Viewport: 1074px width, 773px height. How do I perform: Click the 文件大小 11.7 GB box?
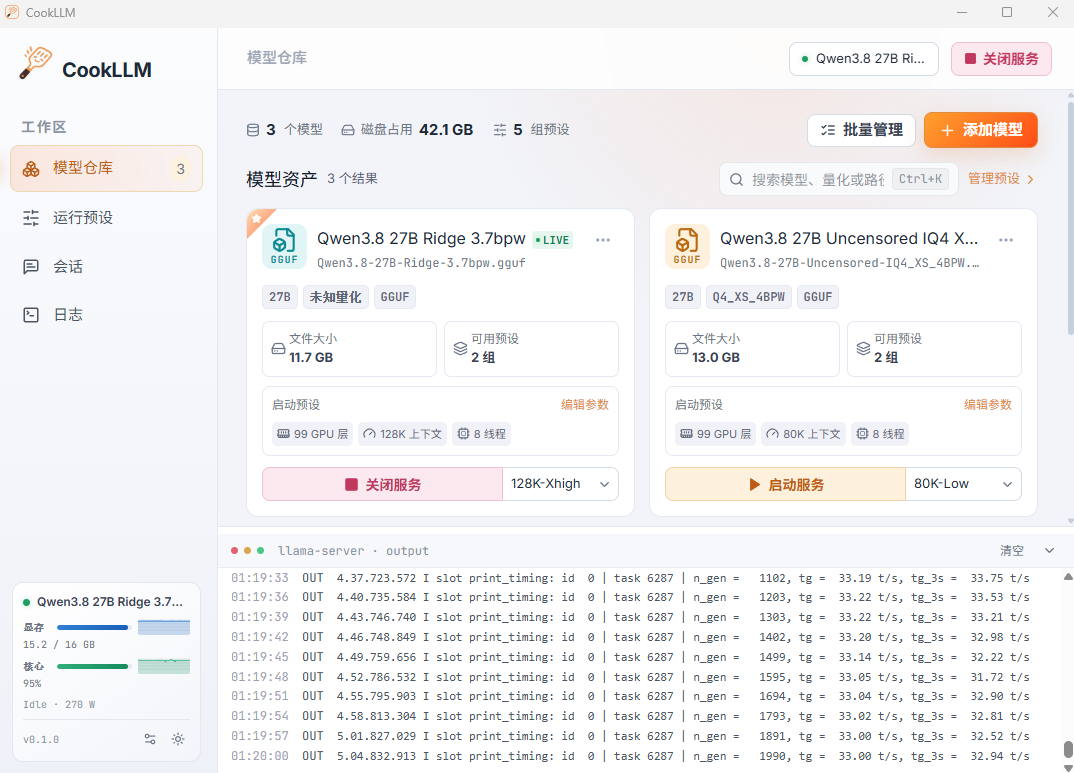tap(349, 349)
